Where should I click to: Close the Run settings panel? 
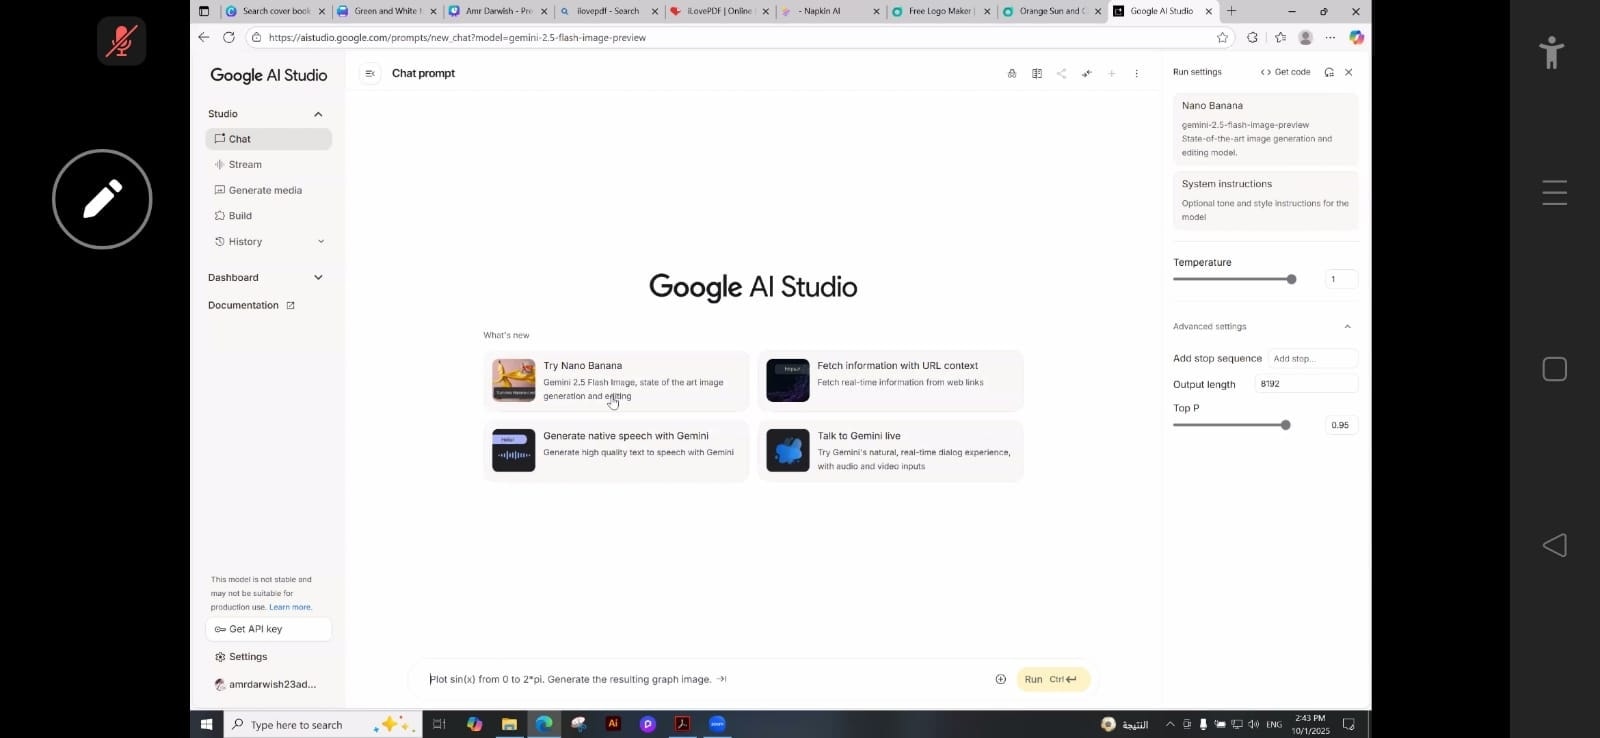1348,72
